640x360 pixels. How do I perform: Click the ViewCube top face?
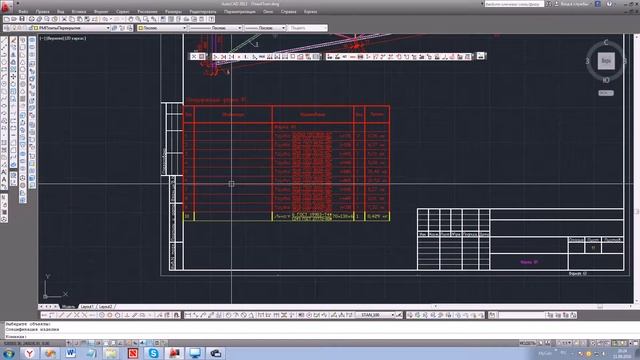pyautogui.click(x=606, y=61)
